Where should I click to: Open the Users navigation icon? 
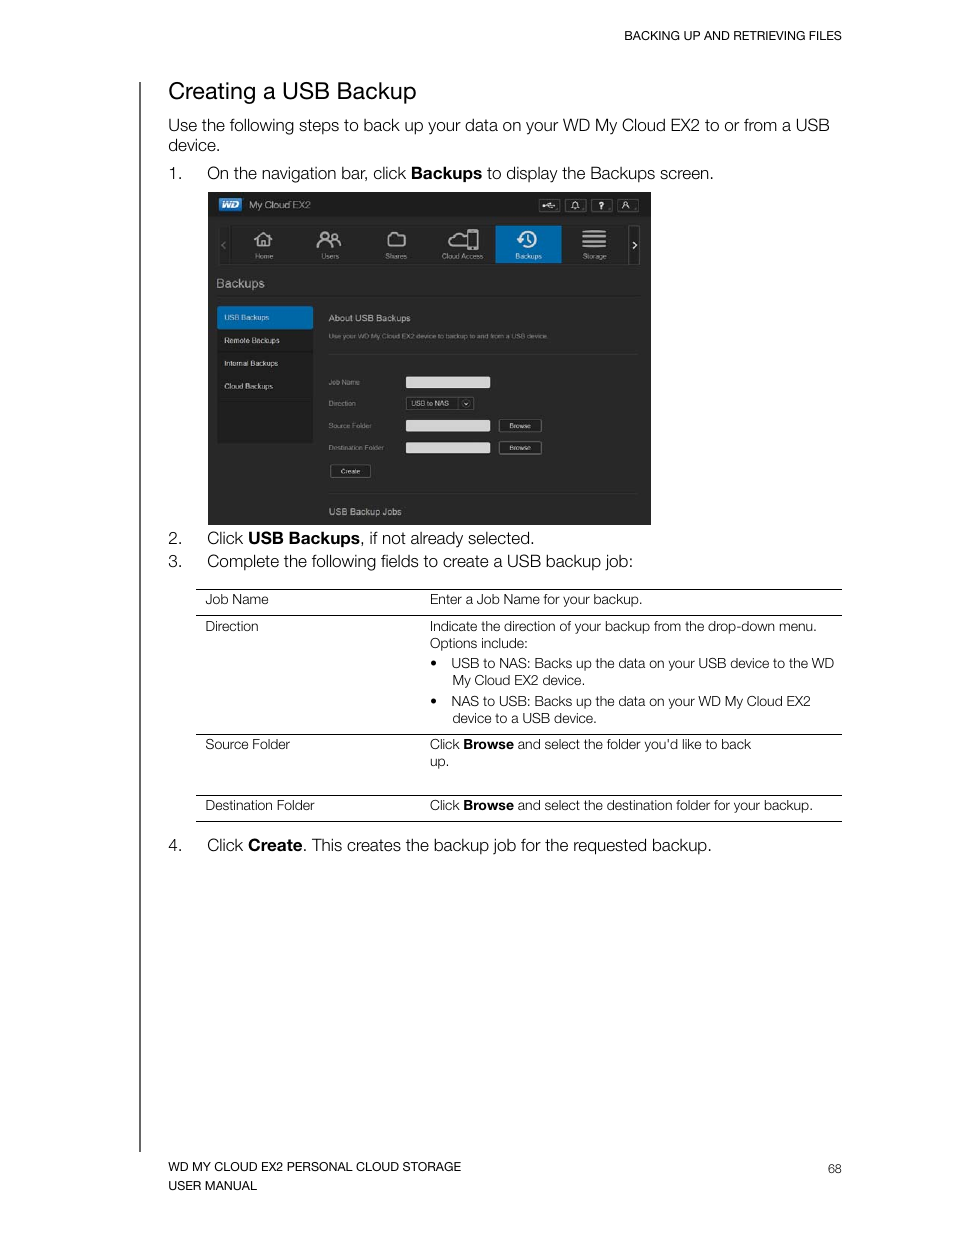click(329, 244)
